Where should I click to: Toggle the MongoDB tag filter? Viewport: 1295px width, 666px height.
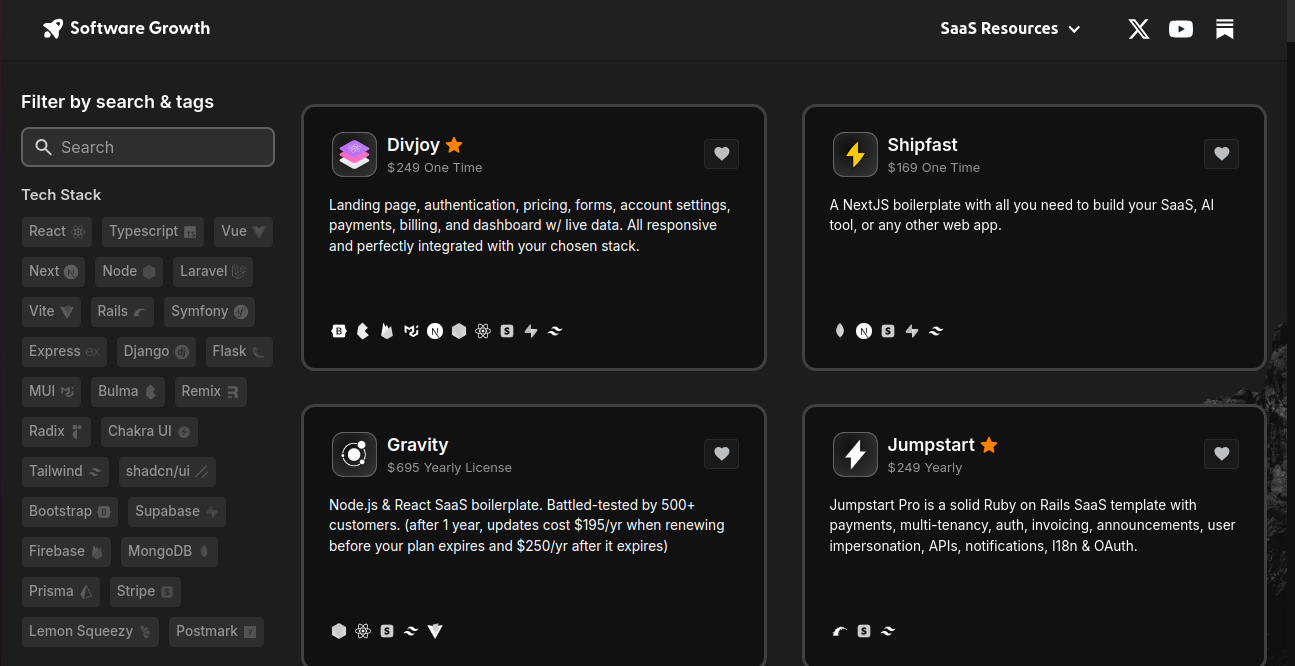[169, 551]
